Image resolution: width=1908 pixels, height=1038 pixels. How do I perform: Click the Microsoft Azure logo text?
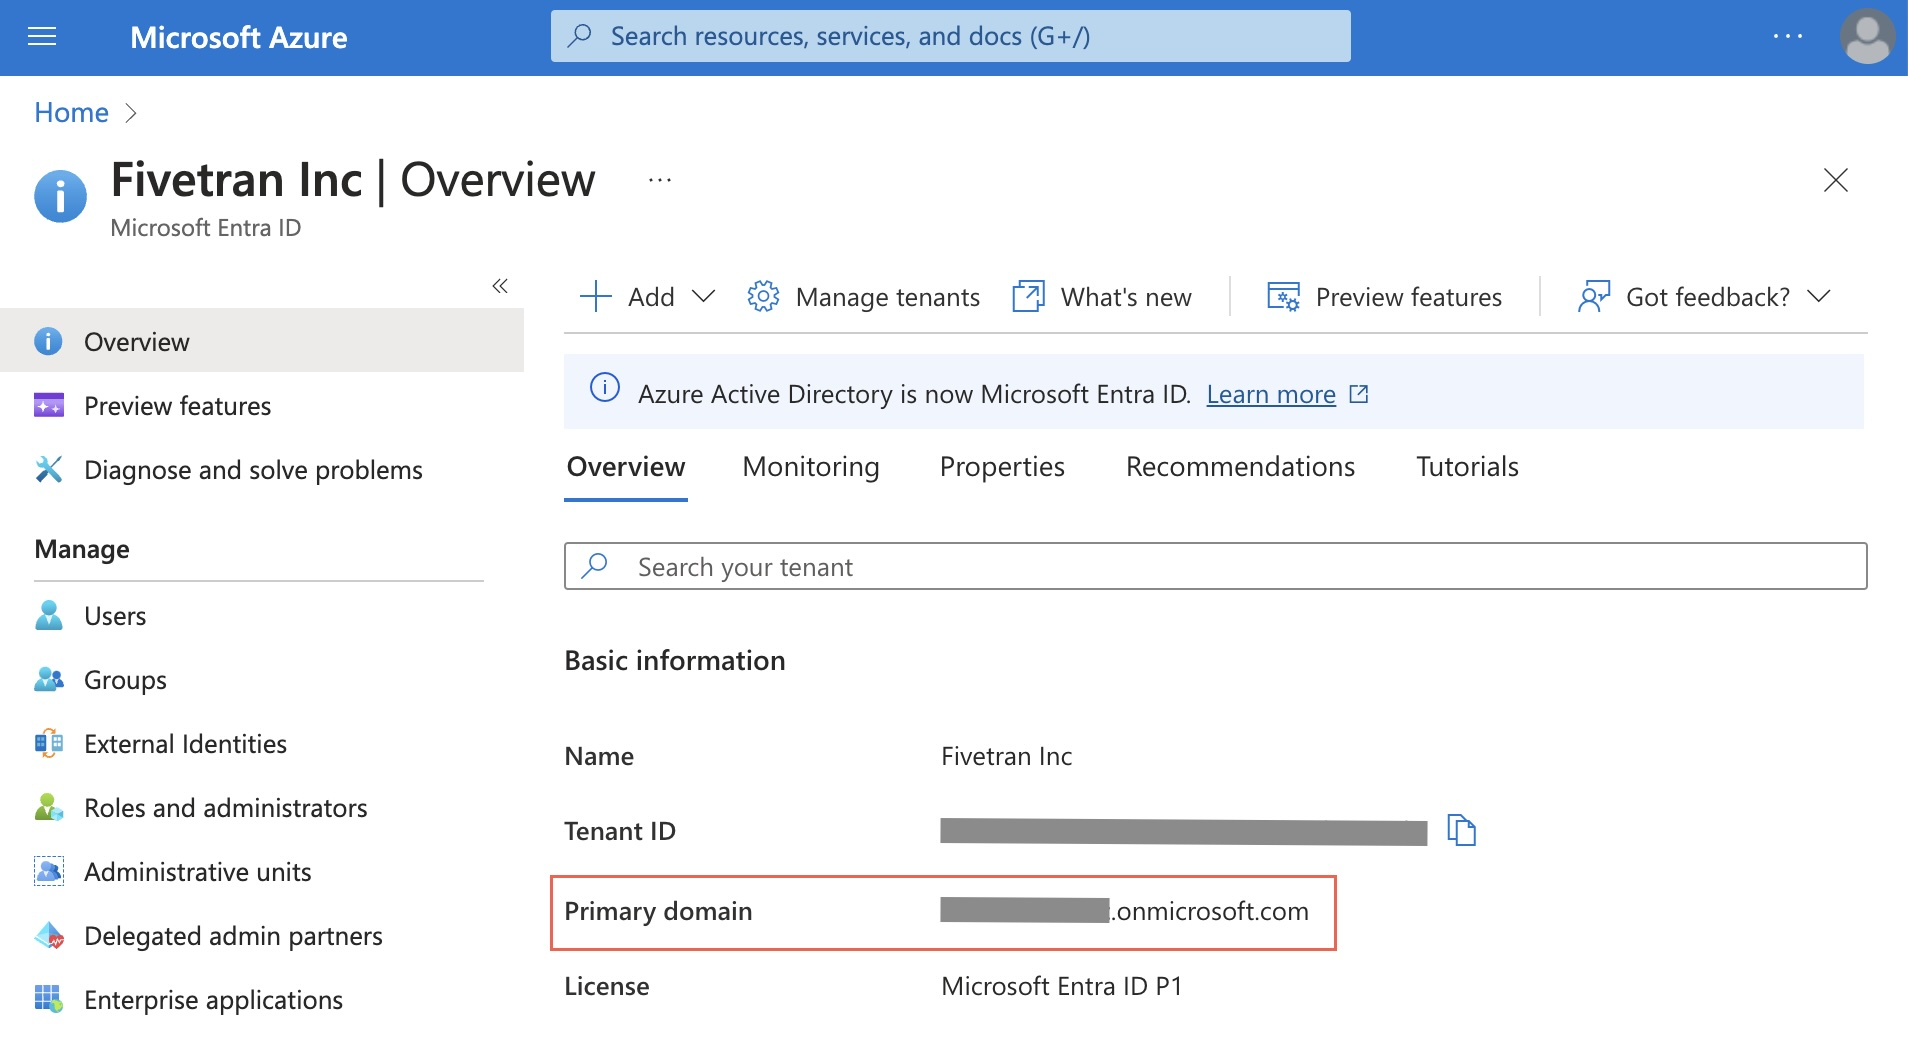click(x=238, y=37)
